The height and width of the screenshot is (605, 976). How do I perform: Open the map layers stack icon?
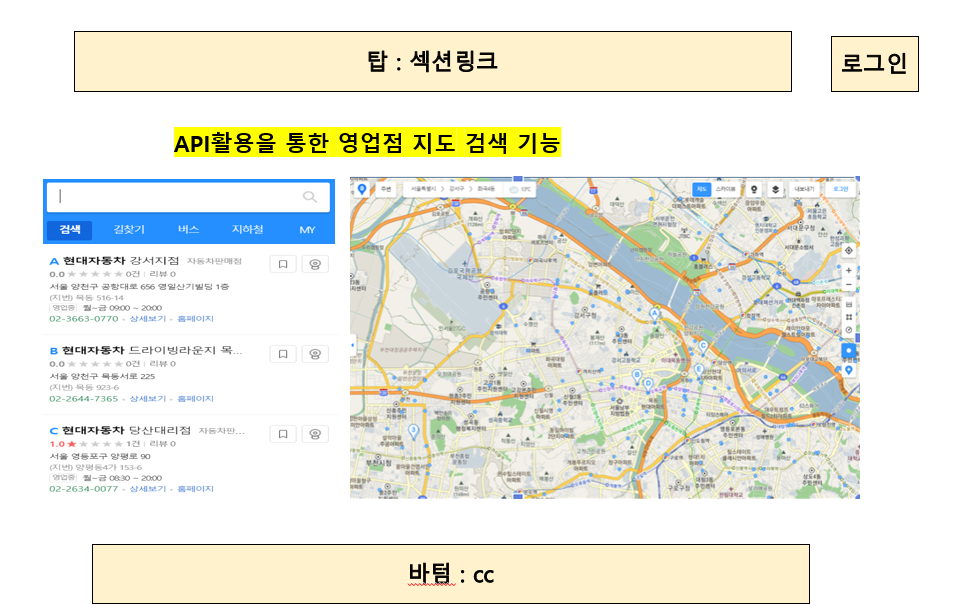coord(775,189)
